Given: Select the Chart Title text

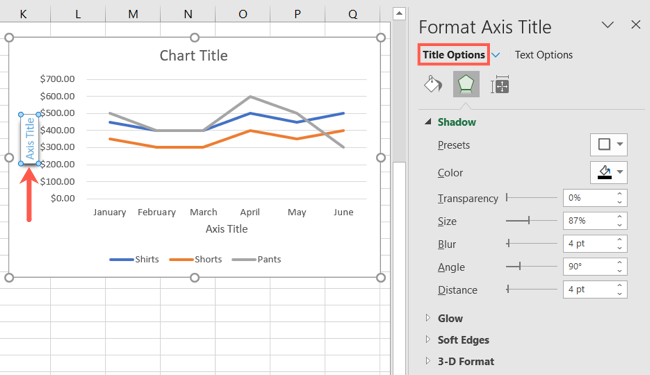Looking at the screenshot, I should pyautogui.click(x=194, y=56).
